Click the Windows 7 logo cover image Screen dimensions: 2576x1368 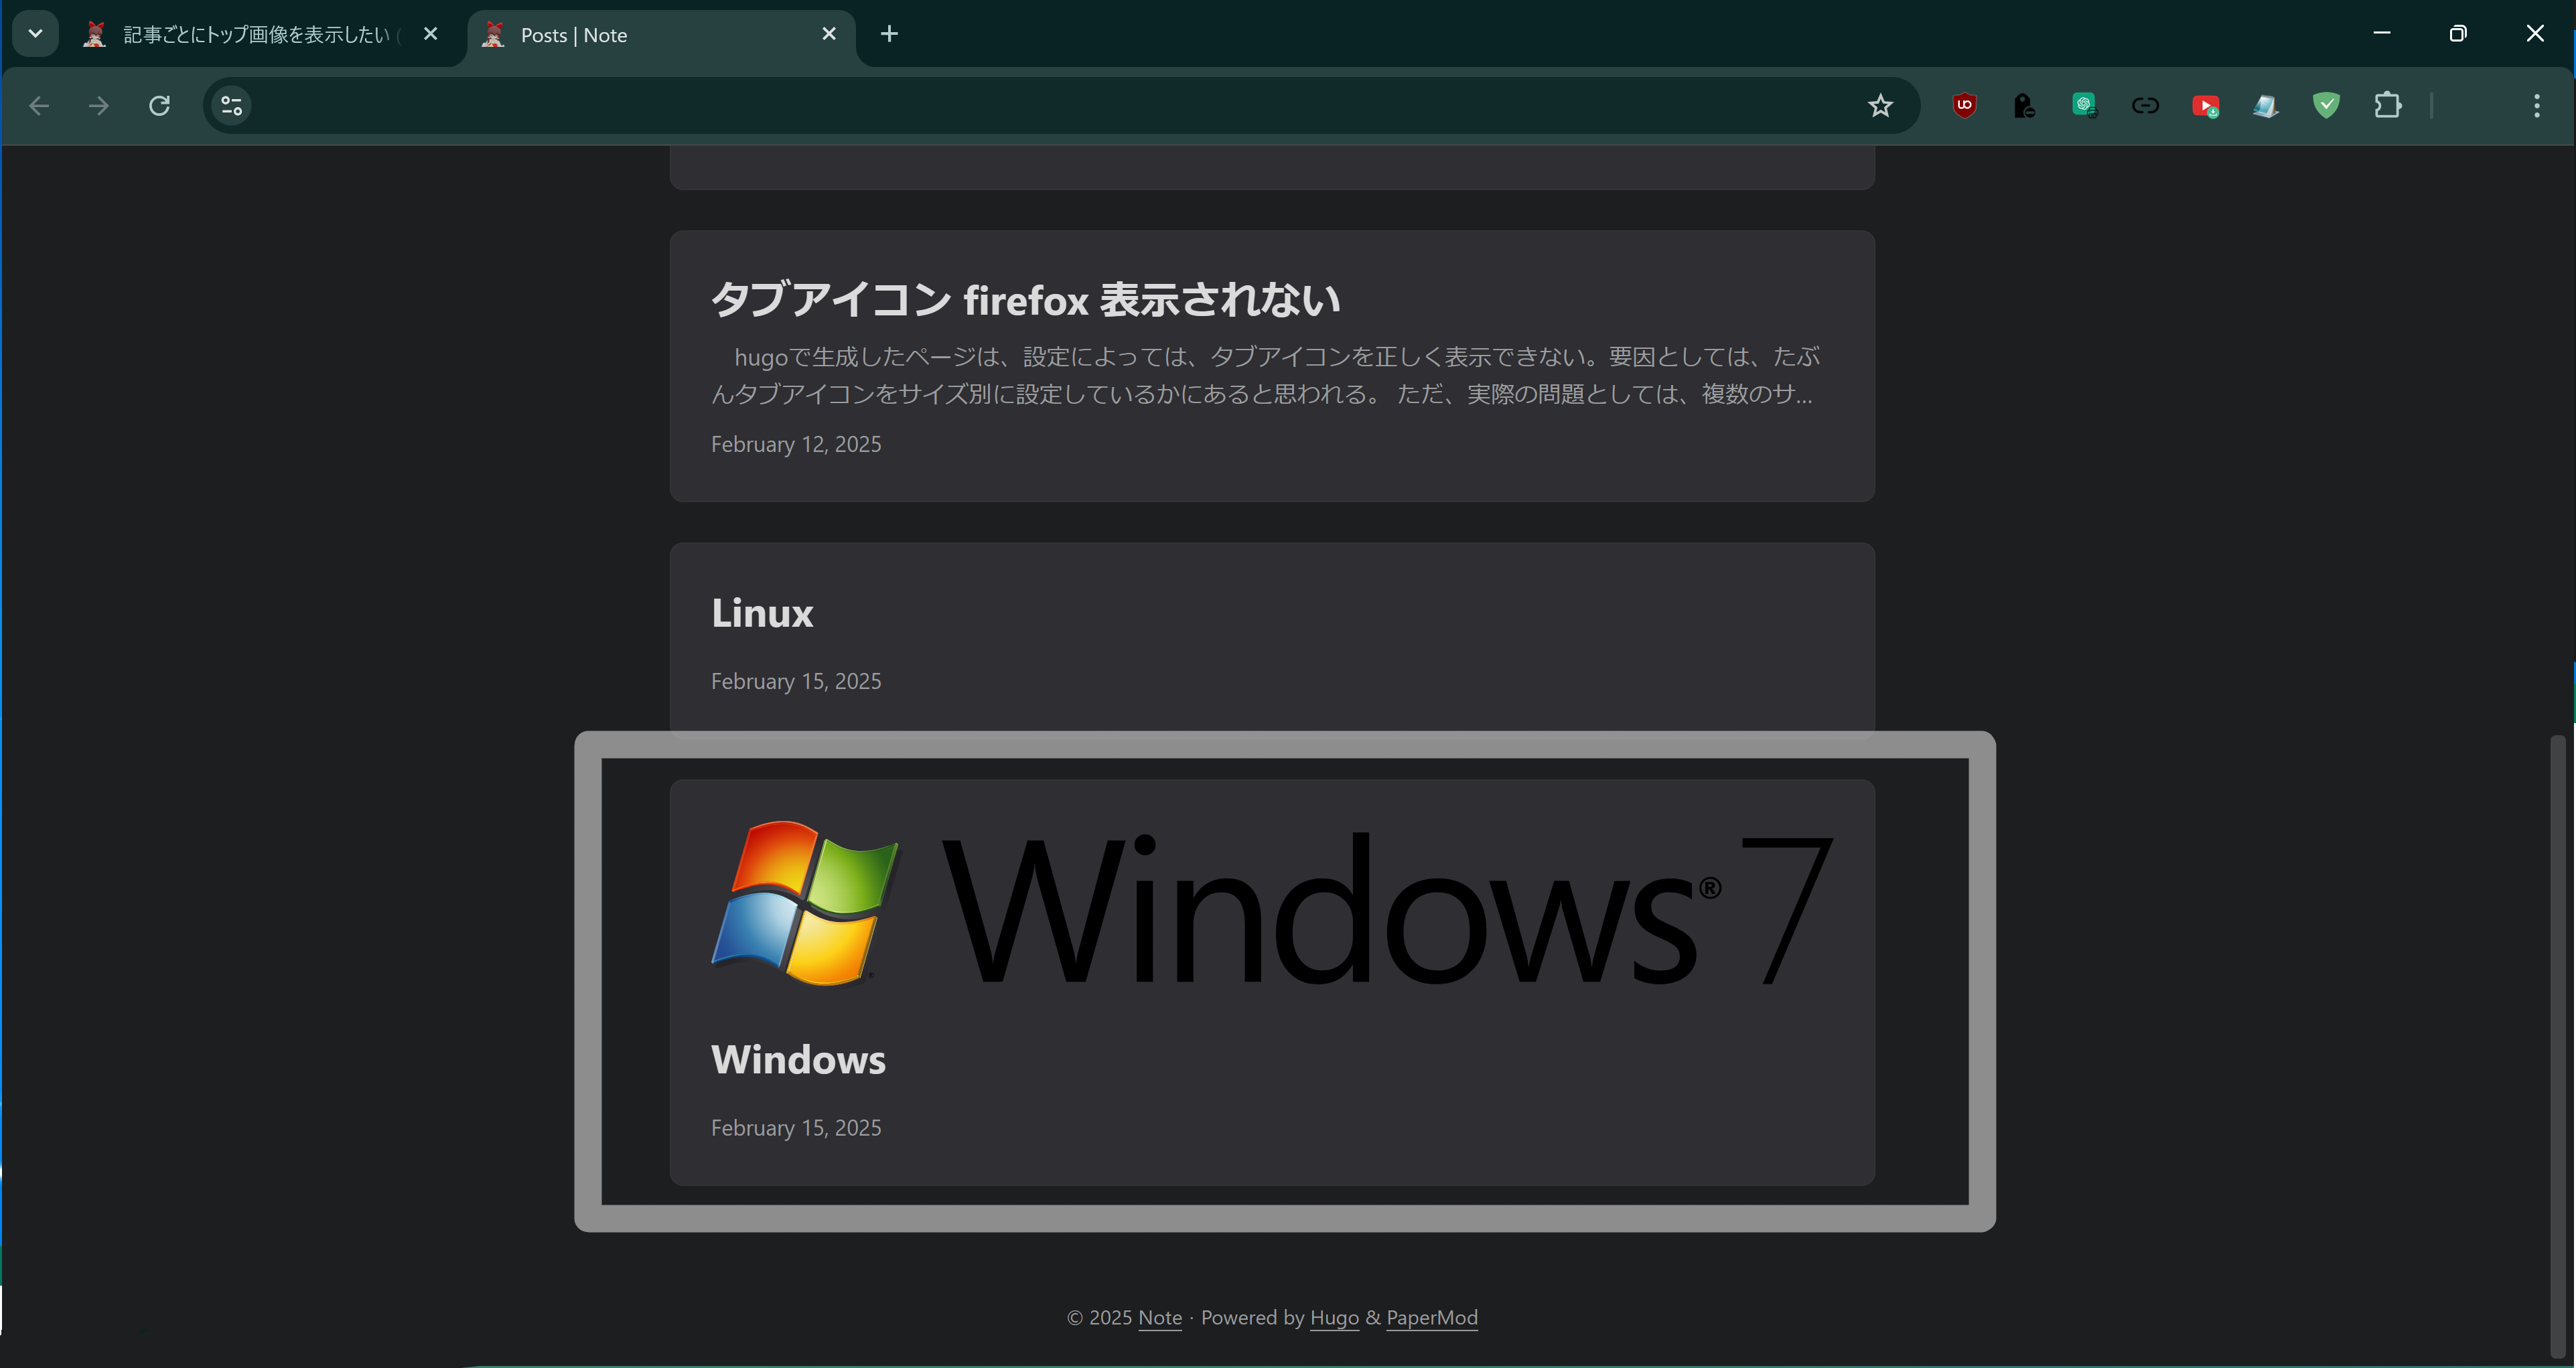tap(1272, 905)
